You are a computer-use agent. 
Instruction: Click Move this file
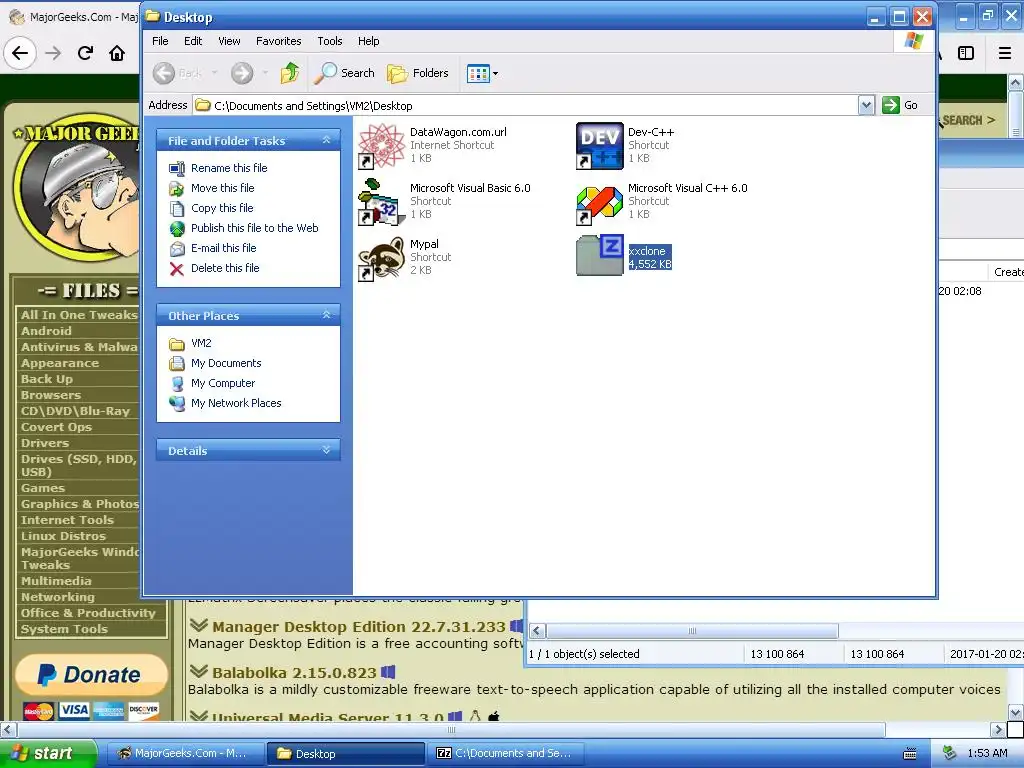(x=223, y=188)
